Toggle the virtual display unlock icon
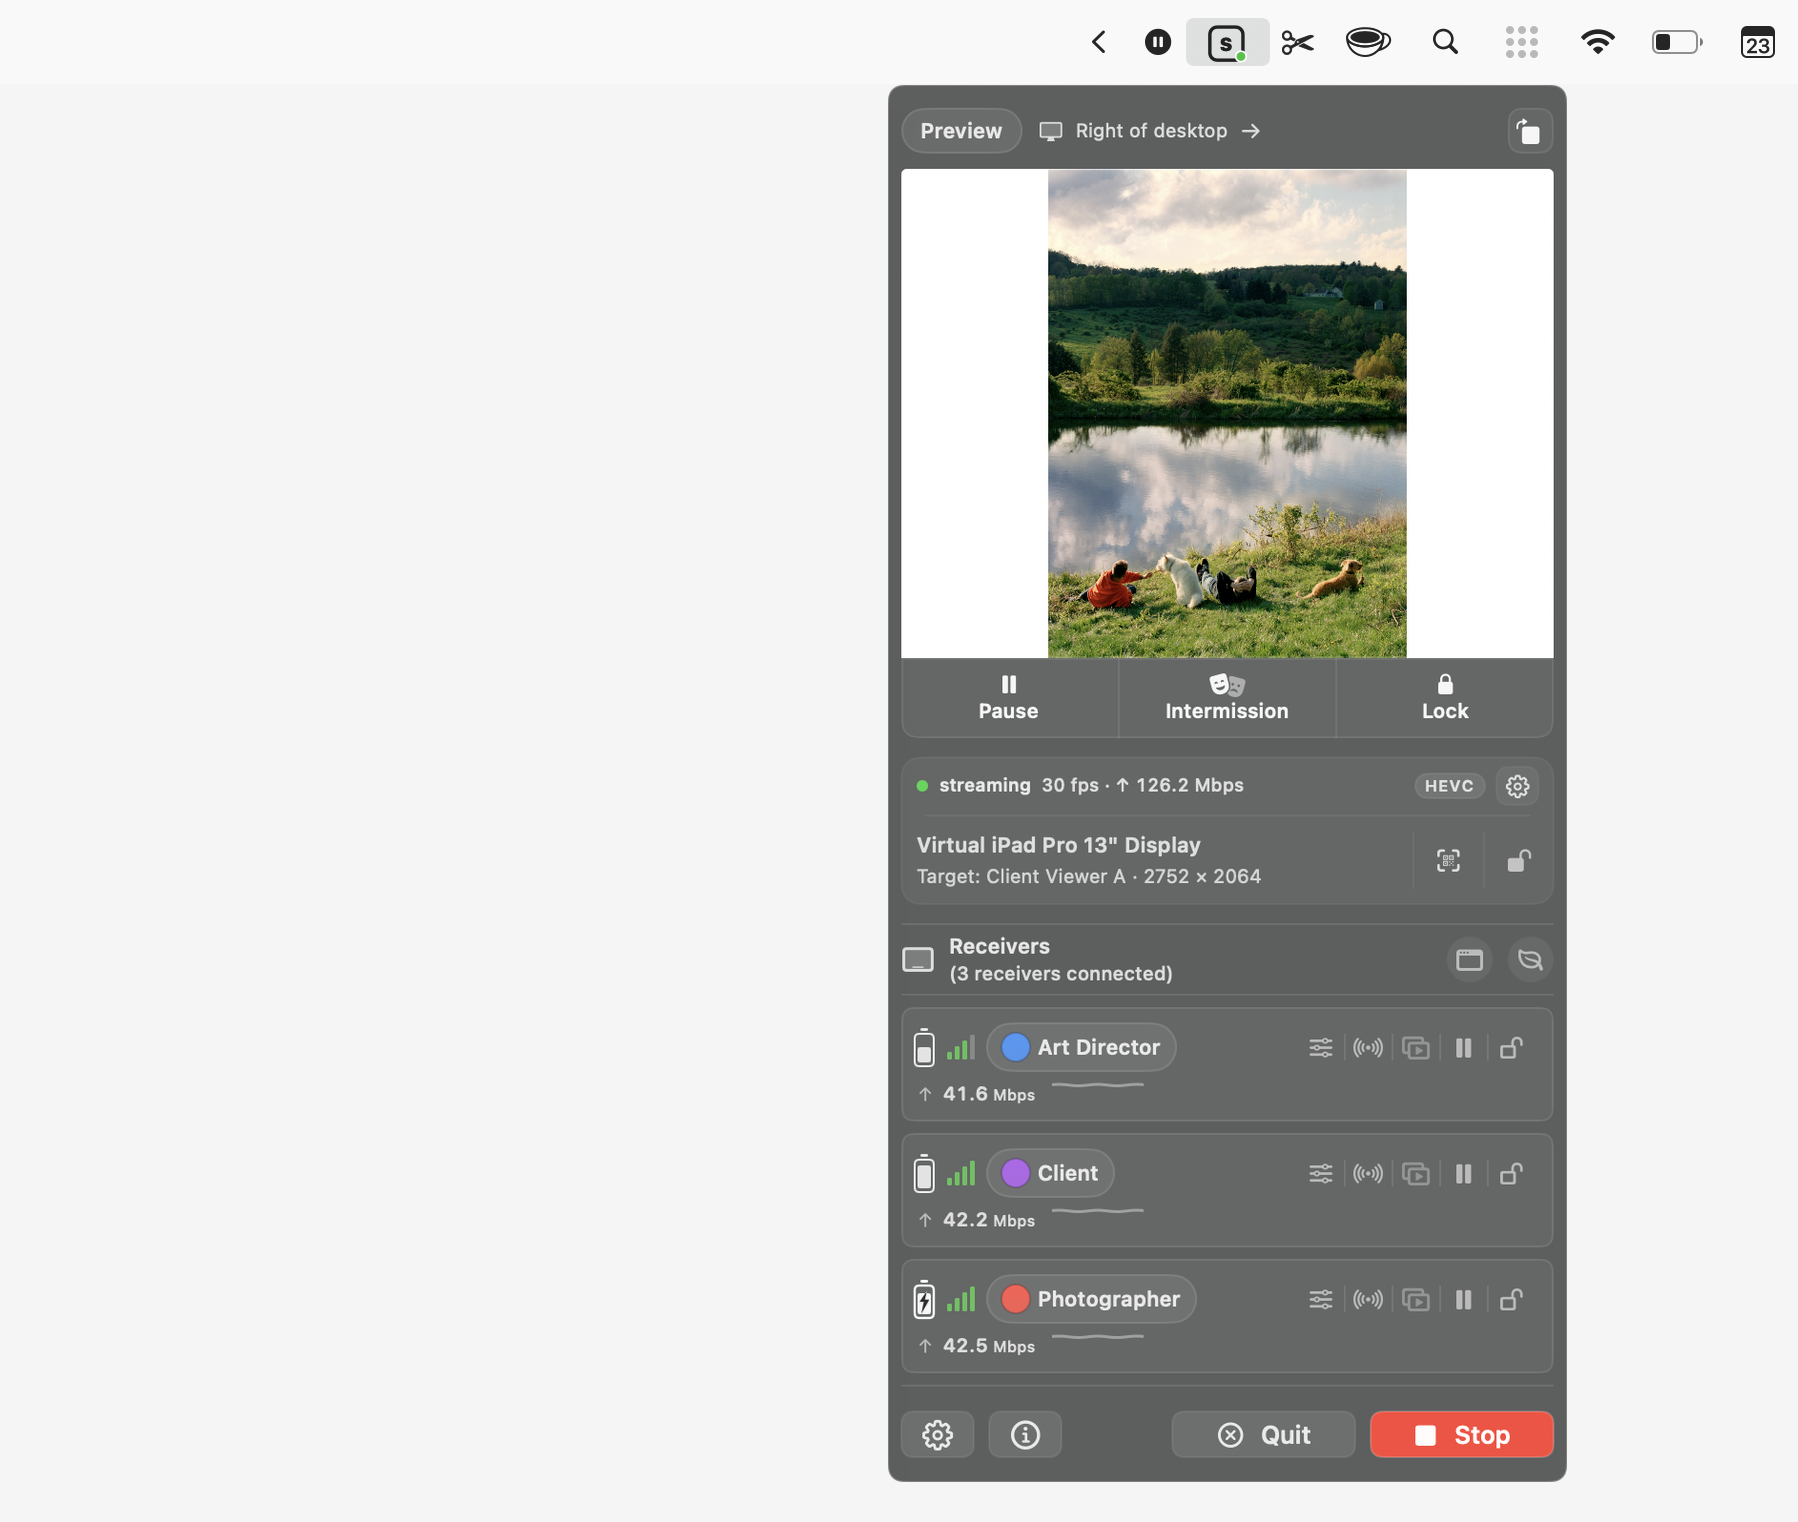1798x1522 pixels. pos(1519,861)
